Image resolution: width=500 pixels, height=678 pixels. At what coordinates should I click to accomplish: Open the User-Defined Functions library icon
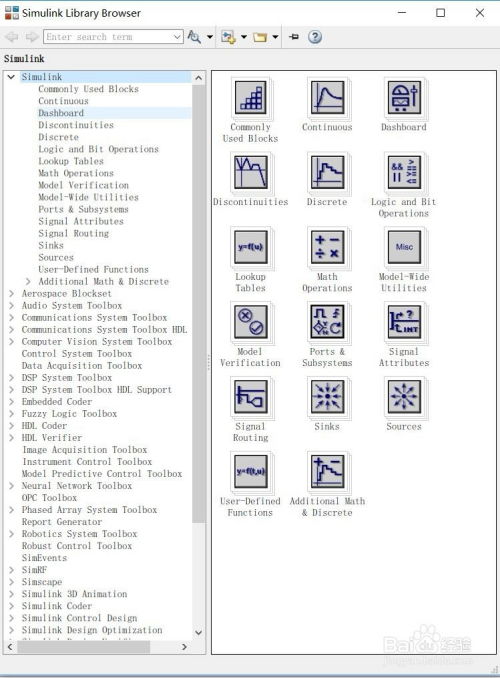pyautogui.click(x=250, y=472)
